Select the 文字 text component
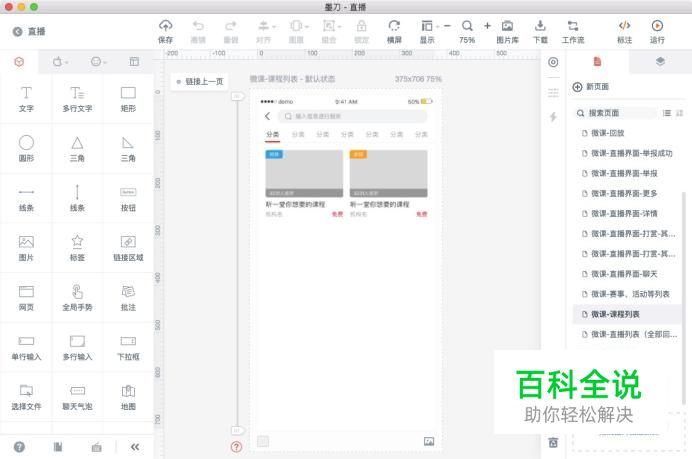 (x=26, y=99)
